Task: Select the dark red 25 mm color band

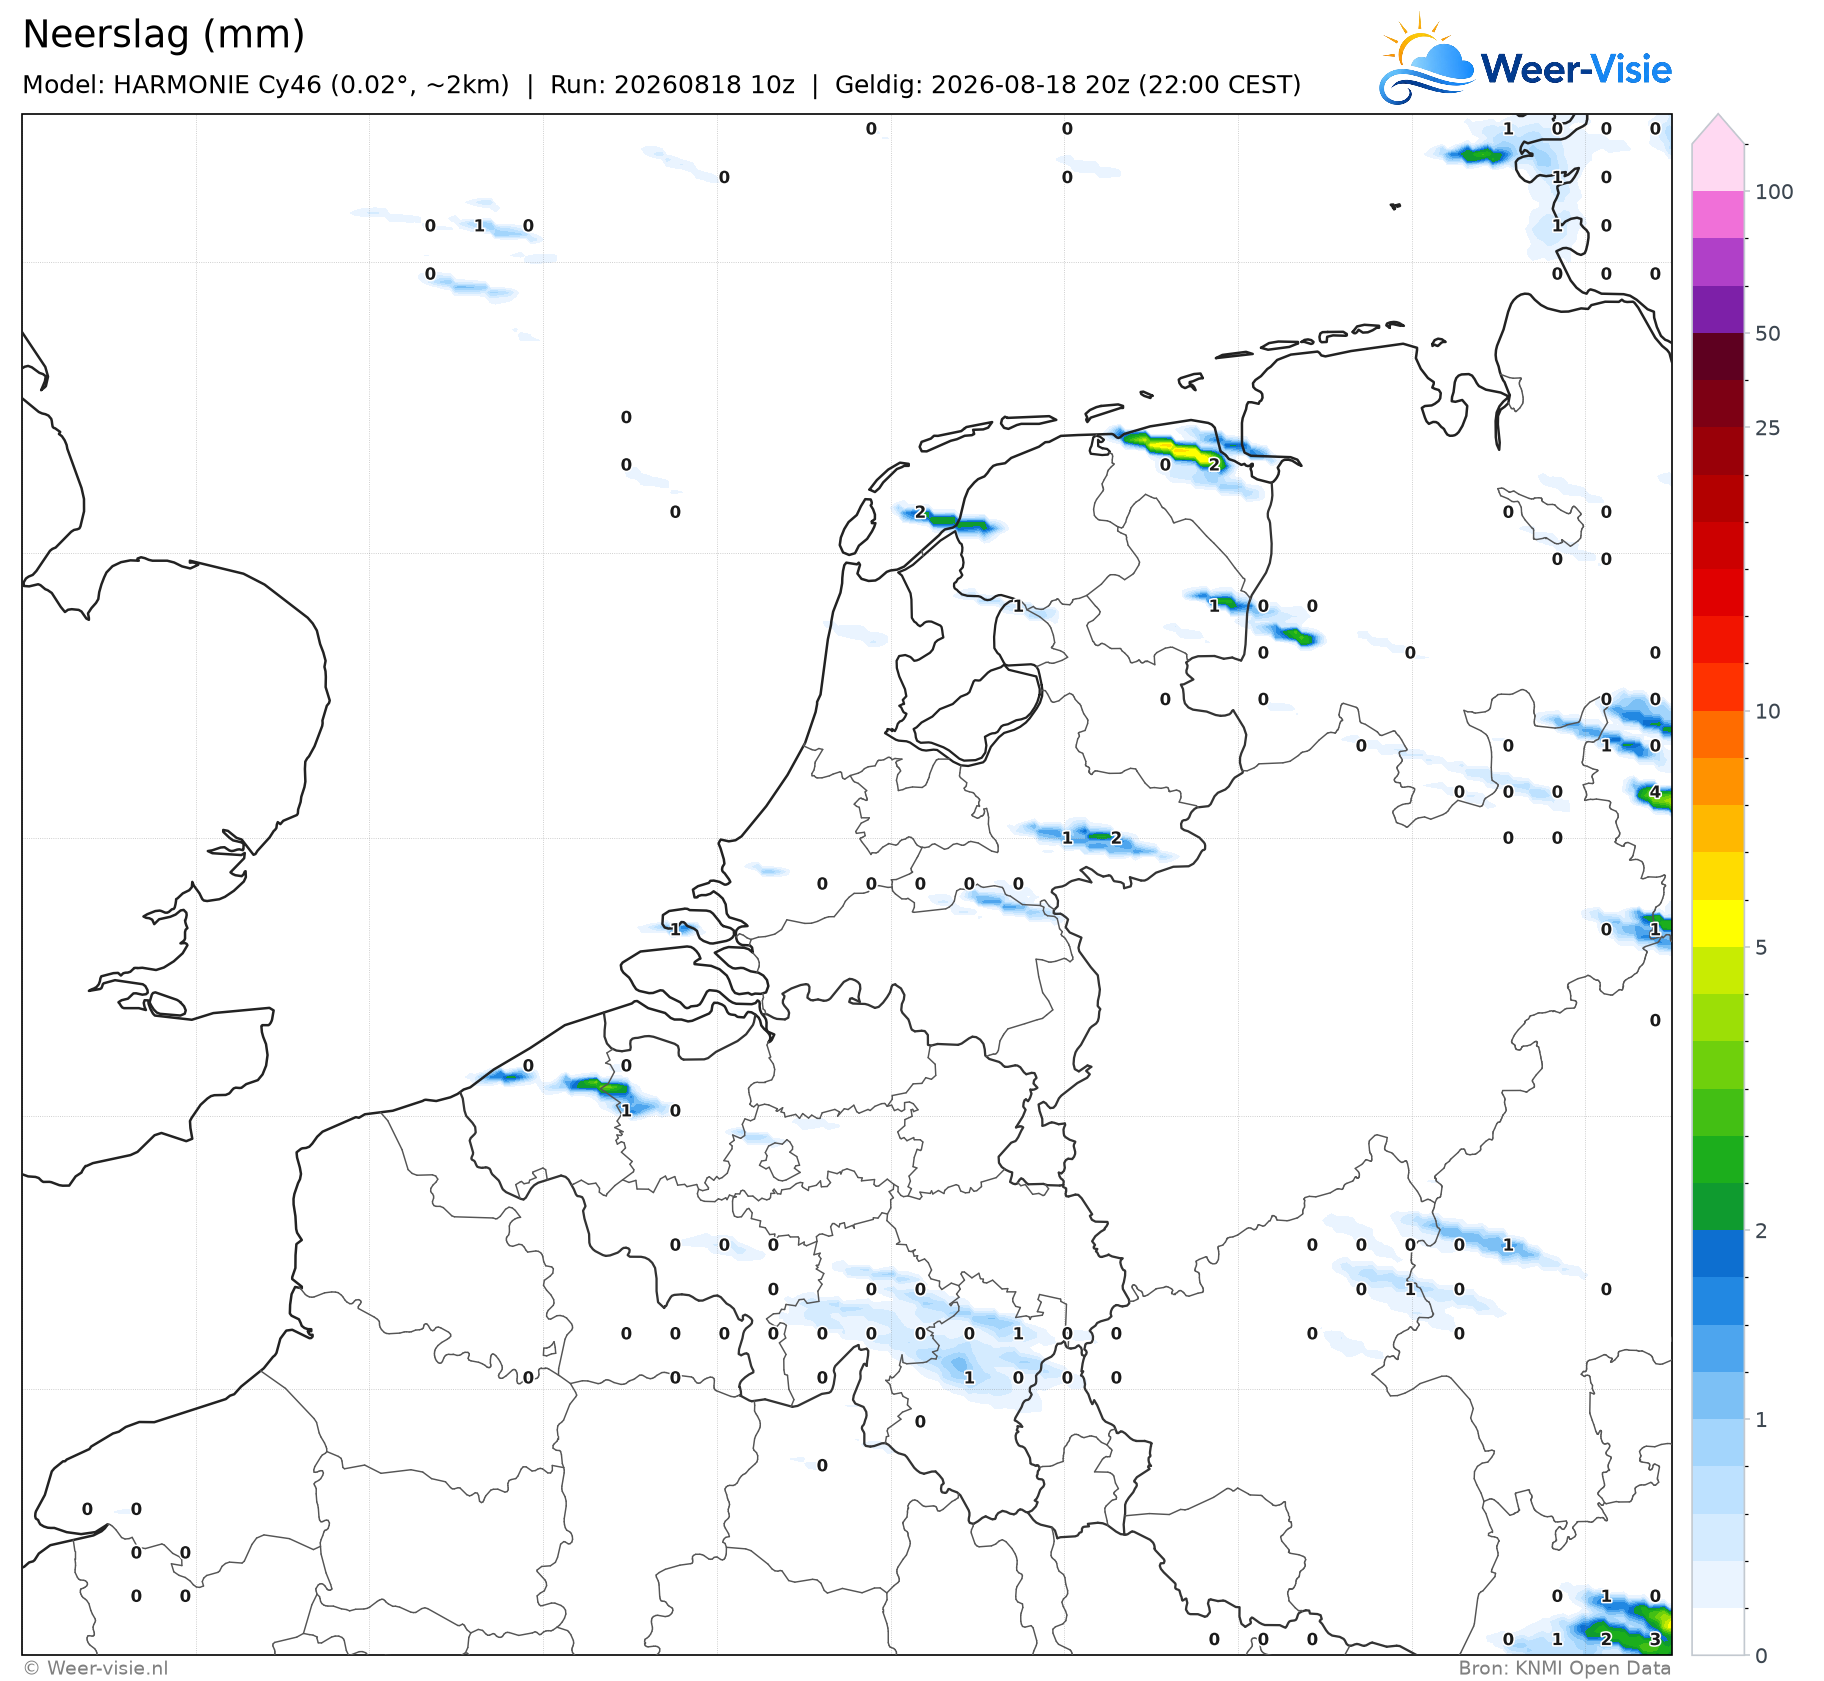Action: click(1718, 404)
